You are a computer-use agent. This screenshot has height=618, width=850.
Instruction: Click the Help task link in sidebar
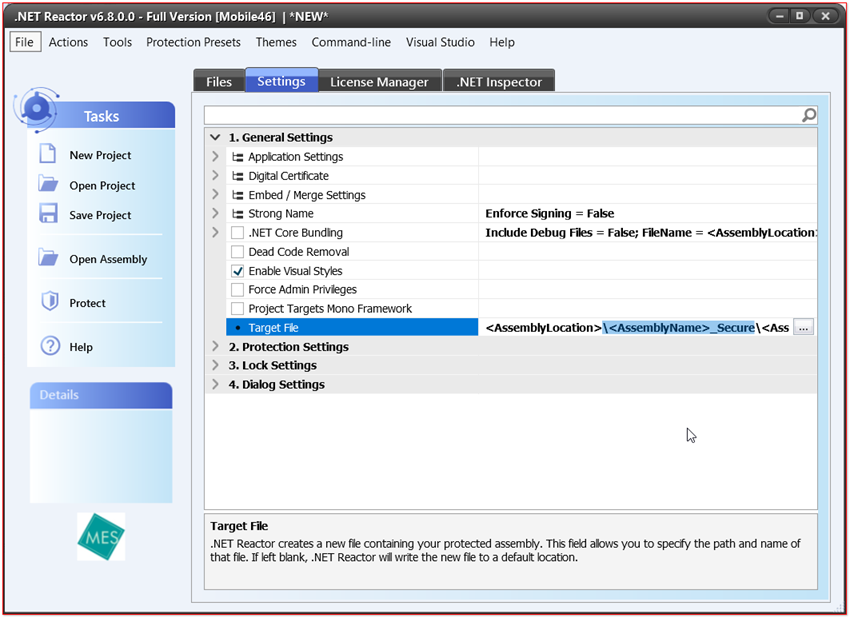click(81, 347)
